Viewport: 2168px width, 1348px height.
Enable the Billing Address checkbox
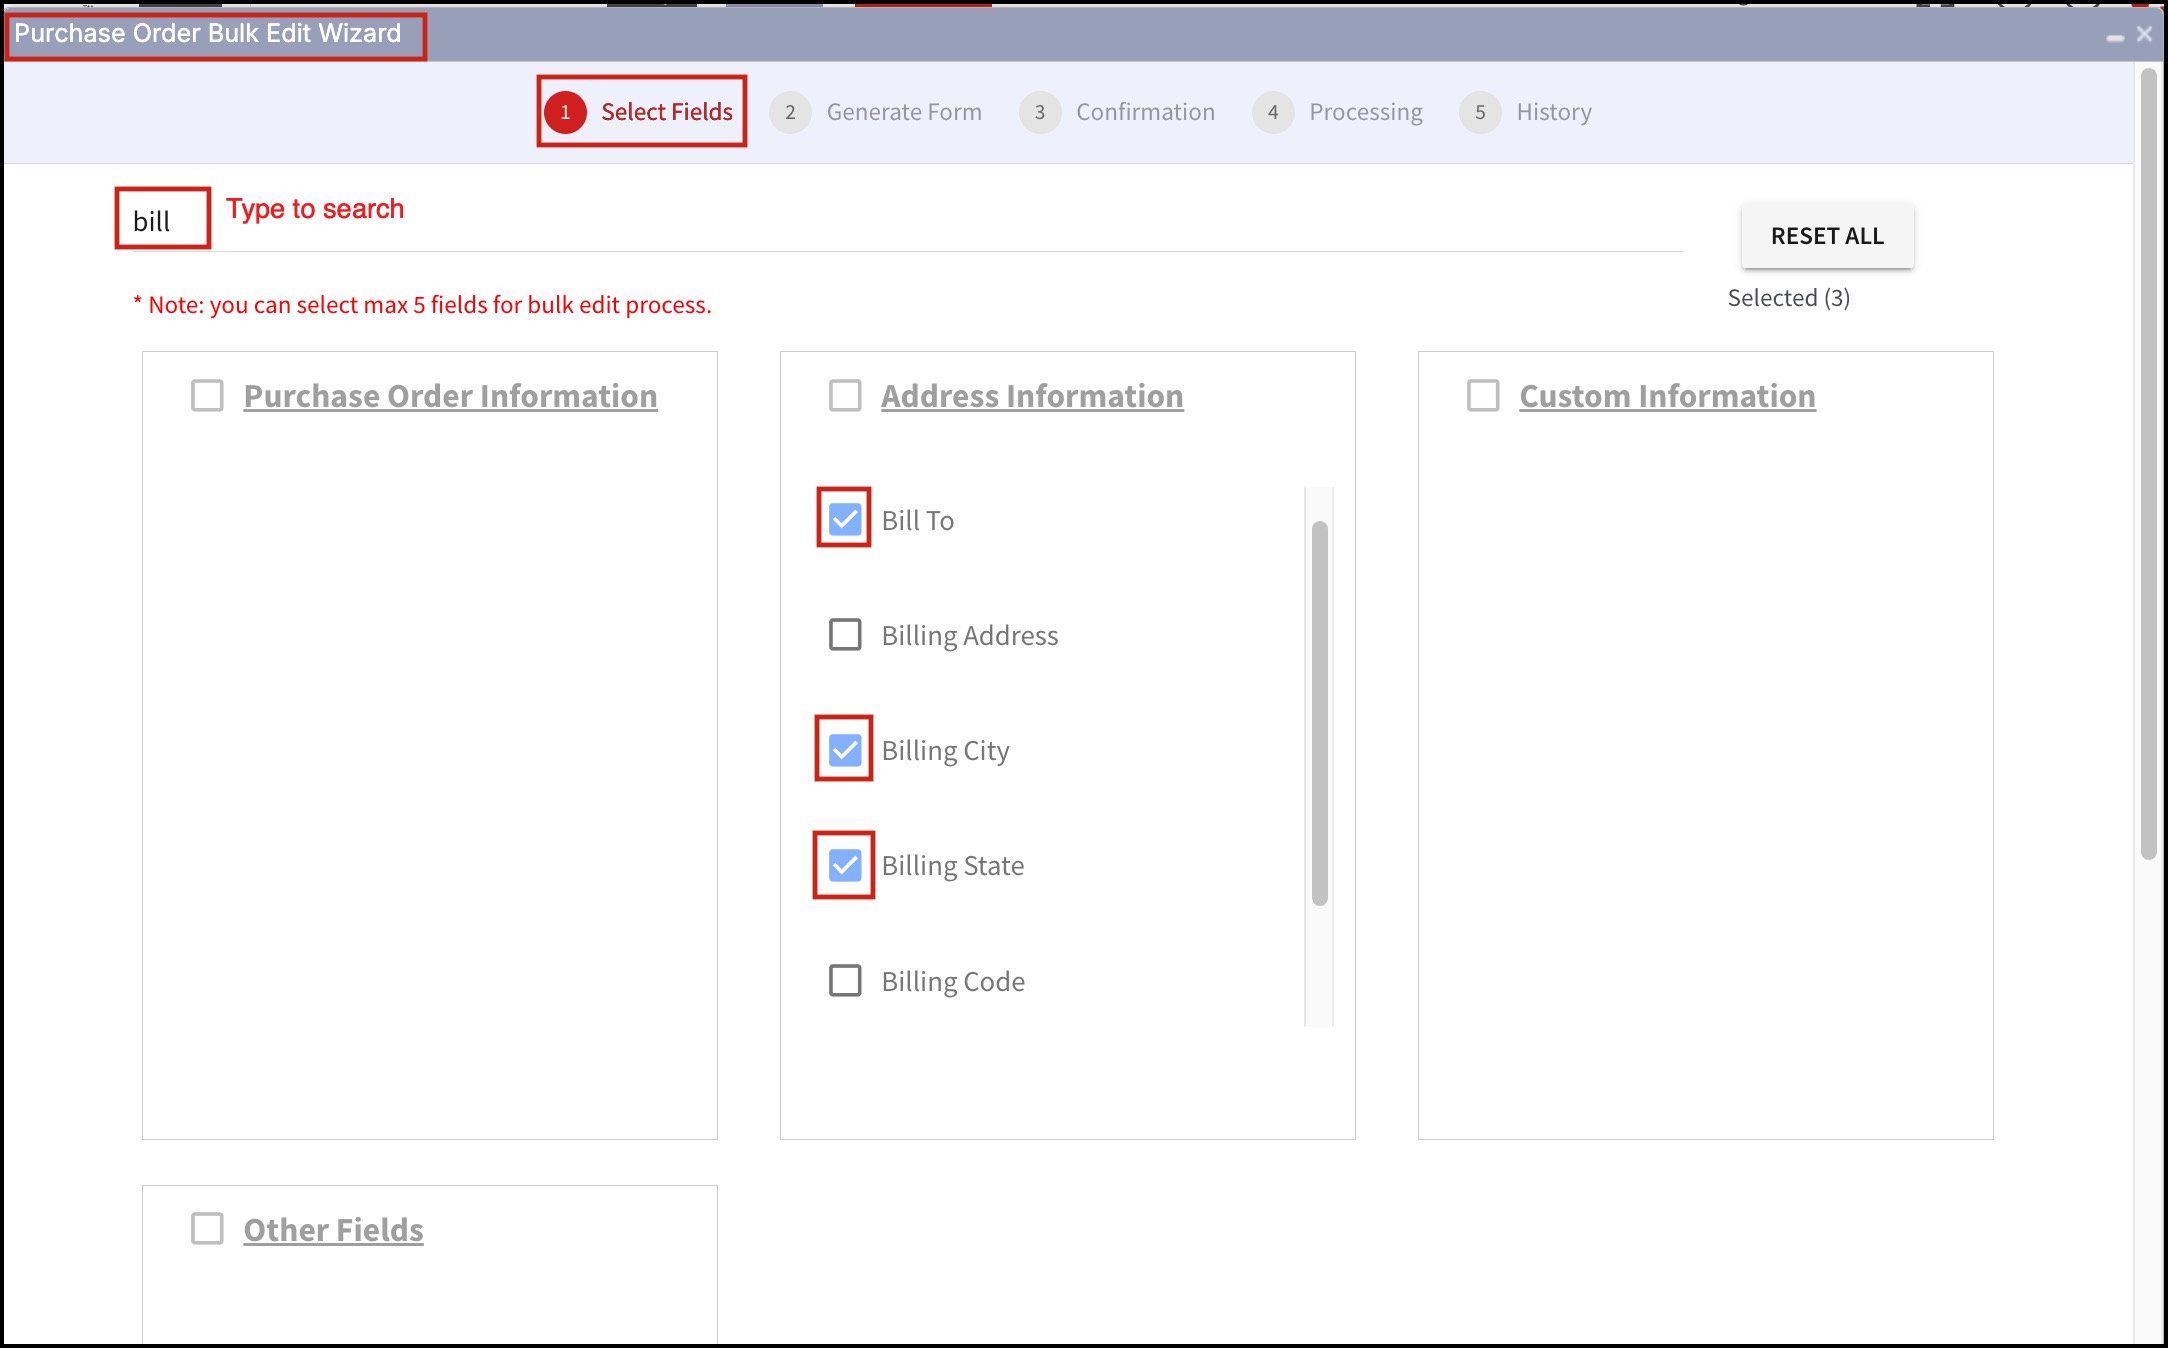(845, 634)
